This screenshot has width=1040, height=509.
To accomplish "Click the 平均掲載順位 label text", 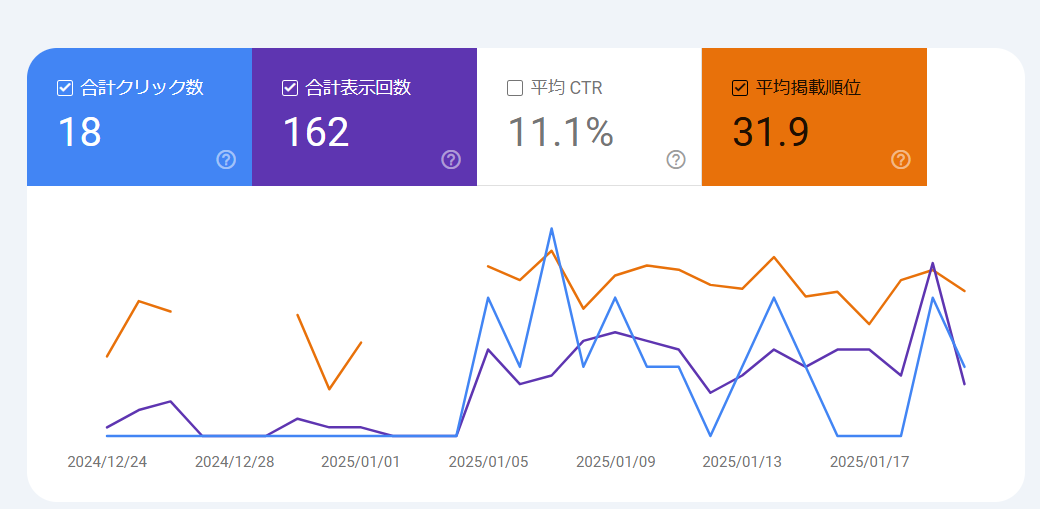I will [809, 88].
